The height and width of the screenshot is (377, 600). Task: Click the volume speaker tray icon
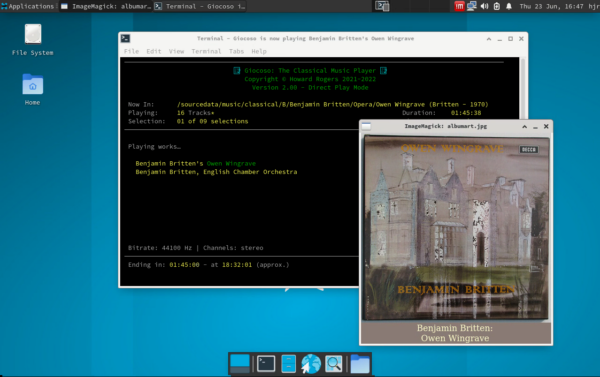click(x=484, y=6)
